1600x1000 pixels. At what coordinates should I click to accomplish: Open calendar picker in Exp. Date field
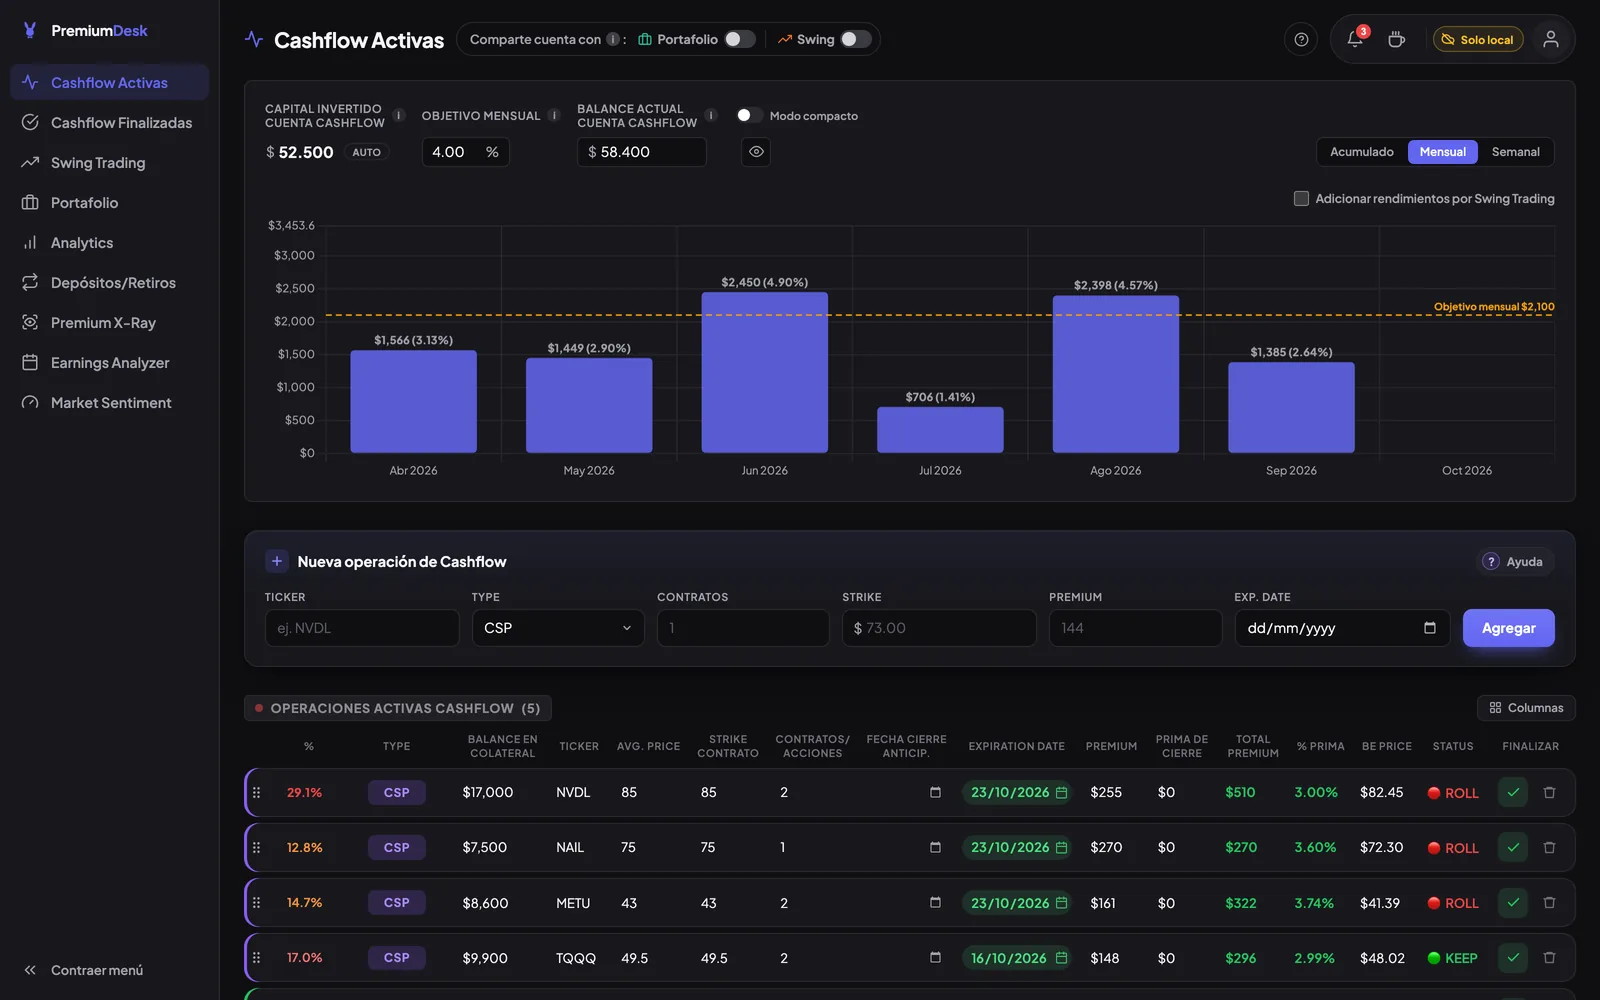(x=1430, y=628)
